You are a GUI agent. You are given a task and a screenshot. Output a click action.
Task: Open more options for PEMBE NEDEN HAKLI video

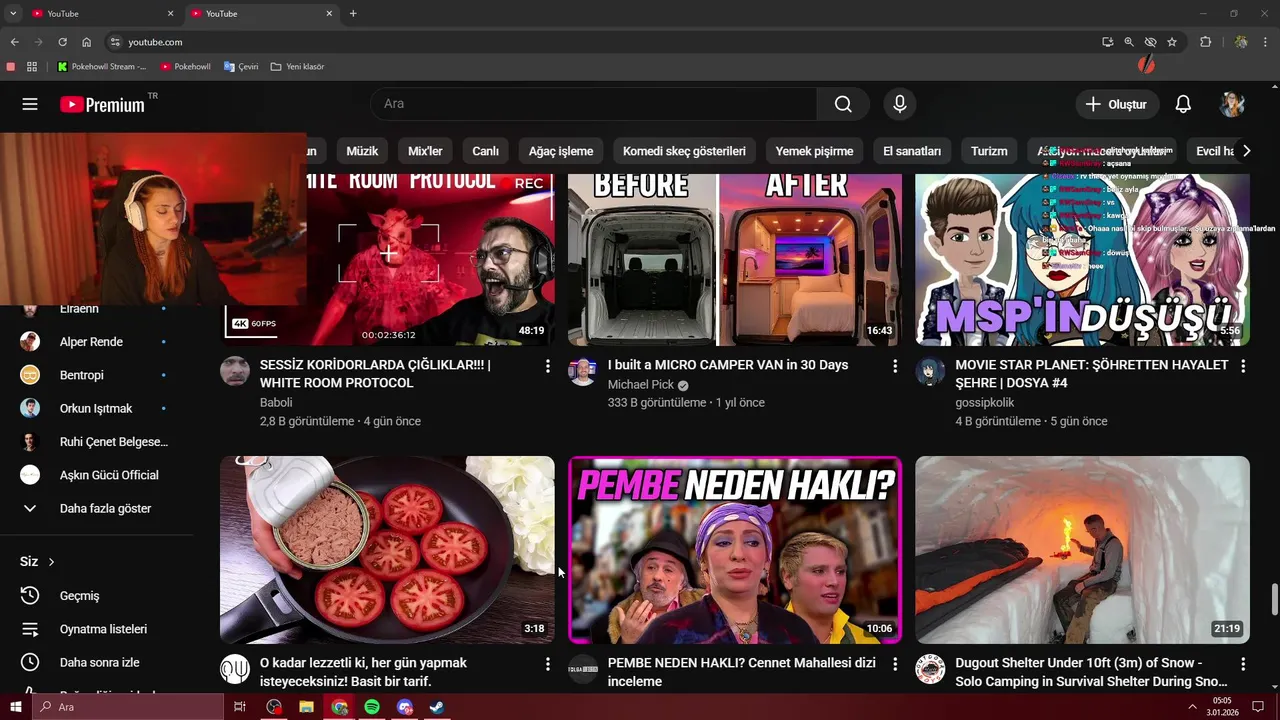tap(895, 664)
